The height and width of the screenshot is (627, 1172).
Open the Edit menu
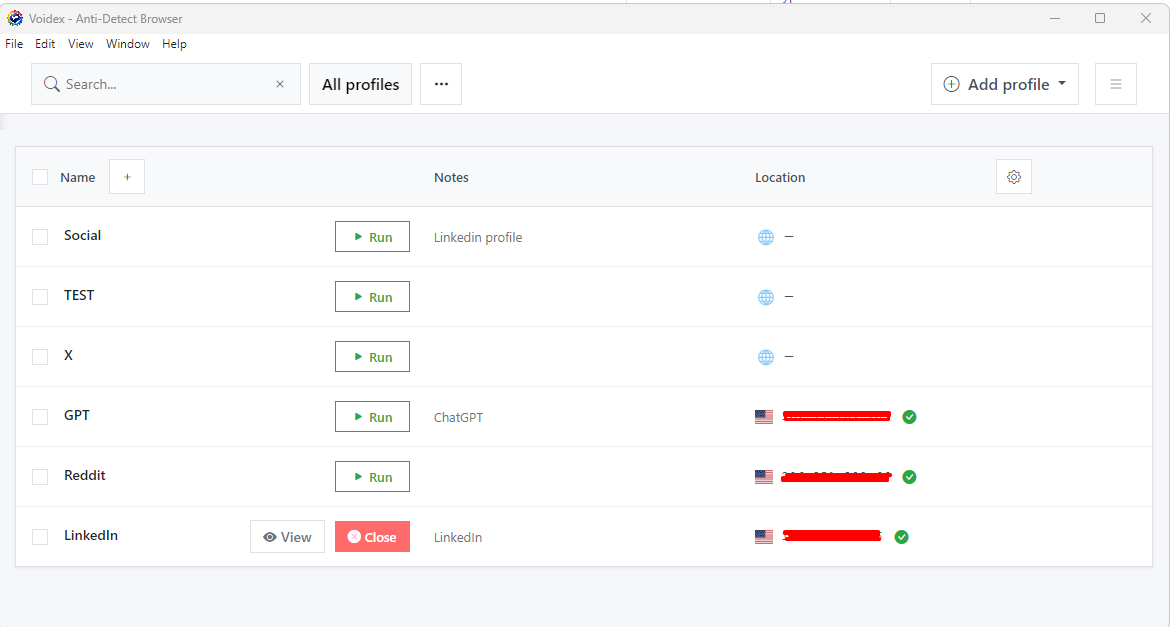coord(45,44)
